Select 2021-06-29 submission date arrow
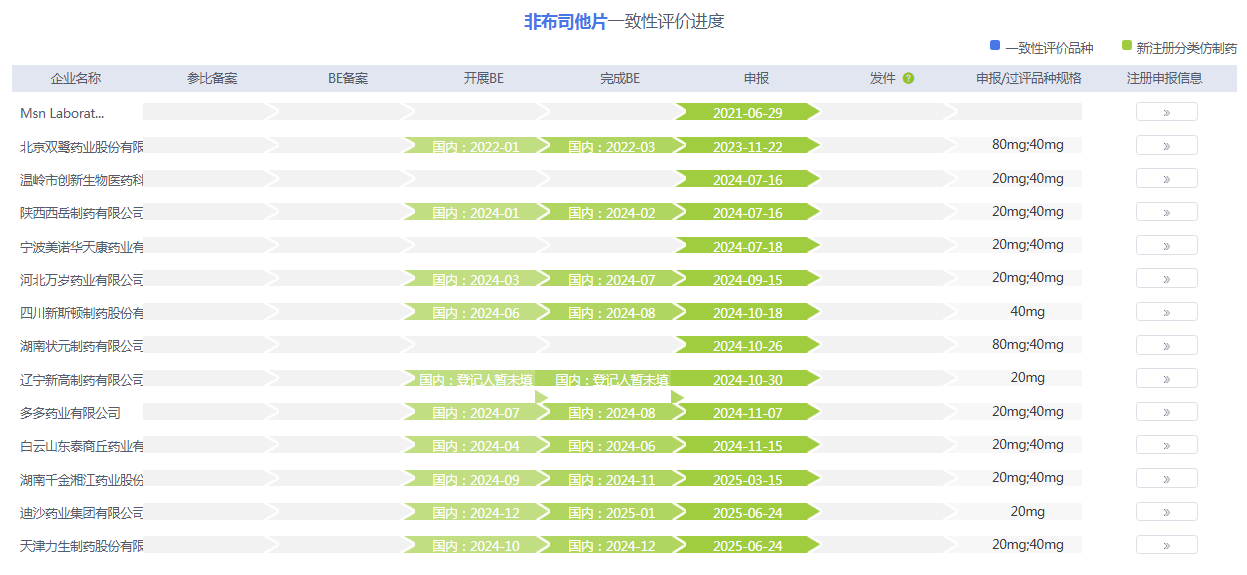Screen dimensions: 1247x575 pyautogui.click(x=747, y=112)
